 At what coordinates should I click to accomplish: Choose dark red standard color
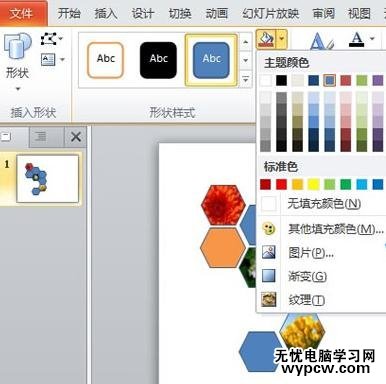(266, 184)
